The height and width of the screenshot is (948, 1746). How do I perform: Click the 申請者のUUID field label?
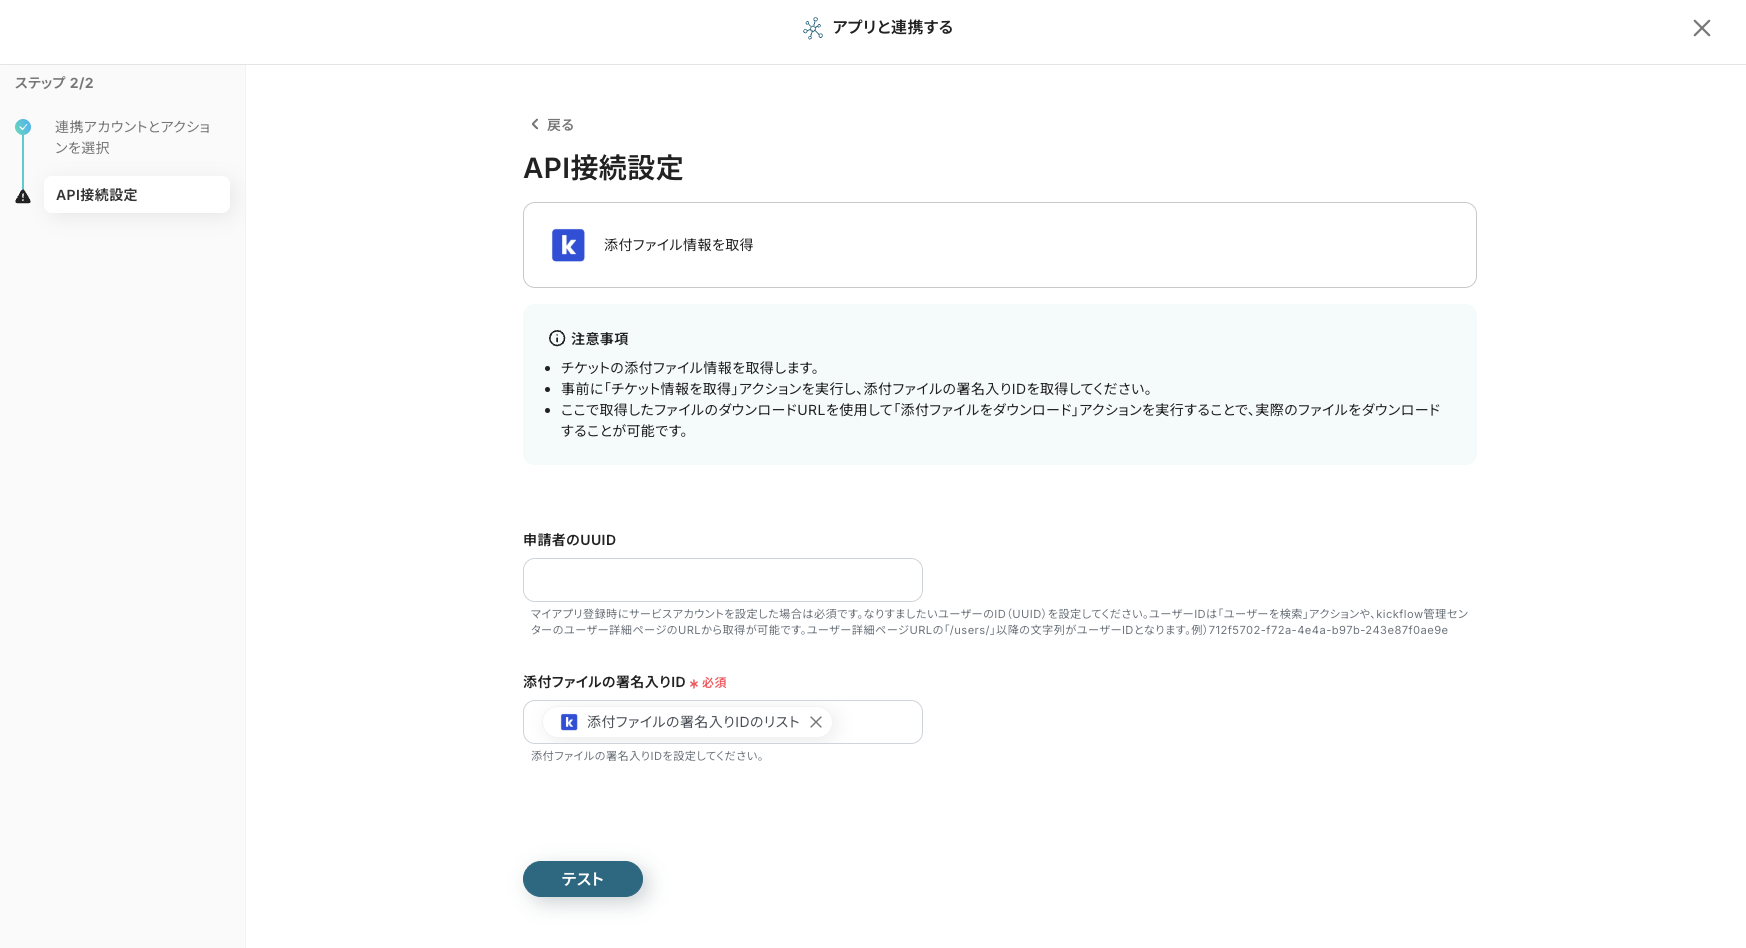point(569,540)
